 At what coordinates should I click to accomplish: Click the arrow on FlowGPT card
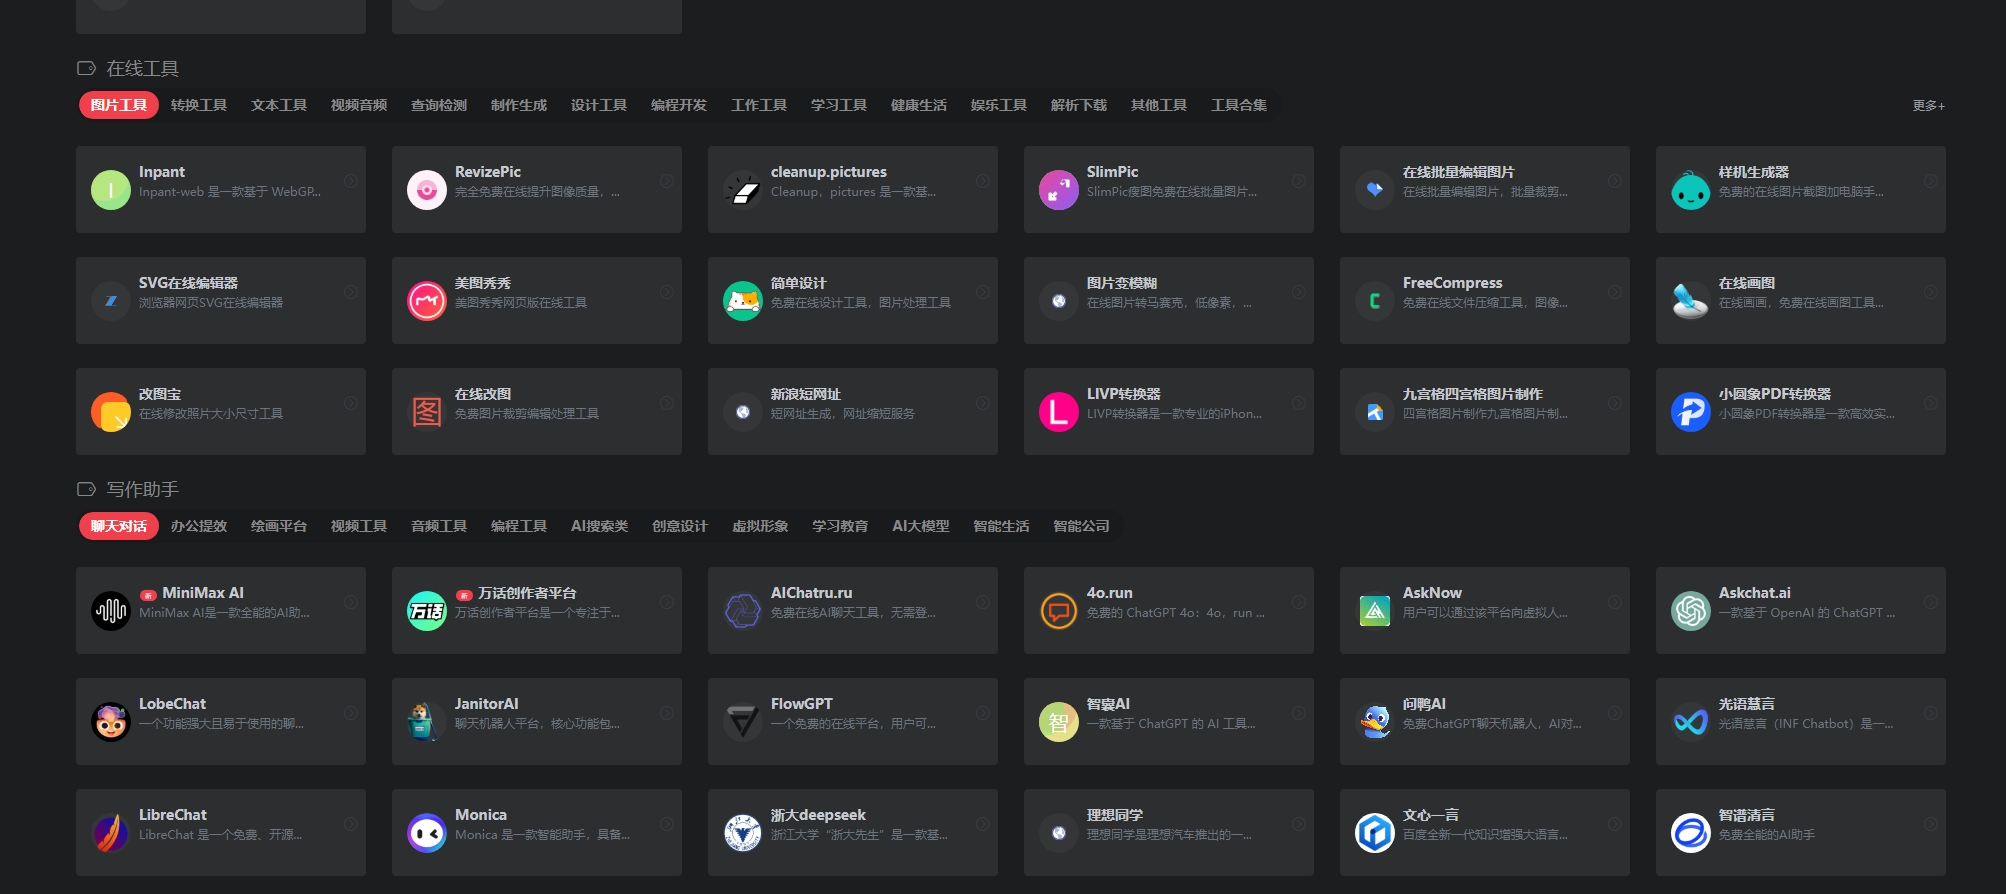click(x=983, y=713)
